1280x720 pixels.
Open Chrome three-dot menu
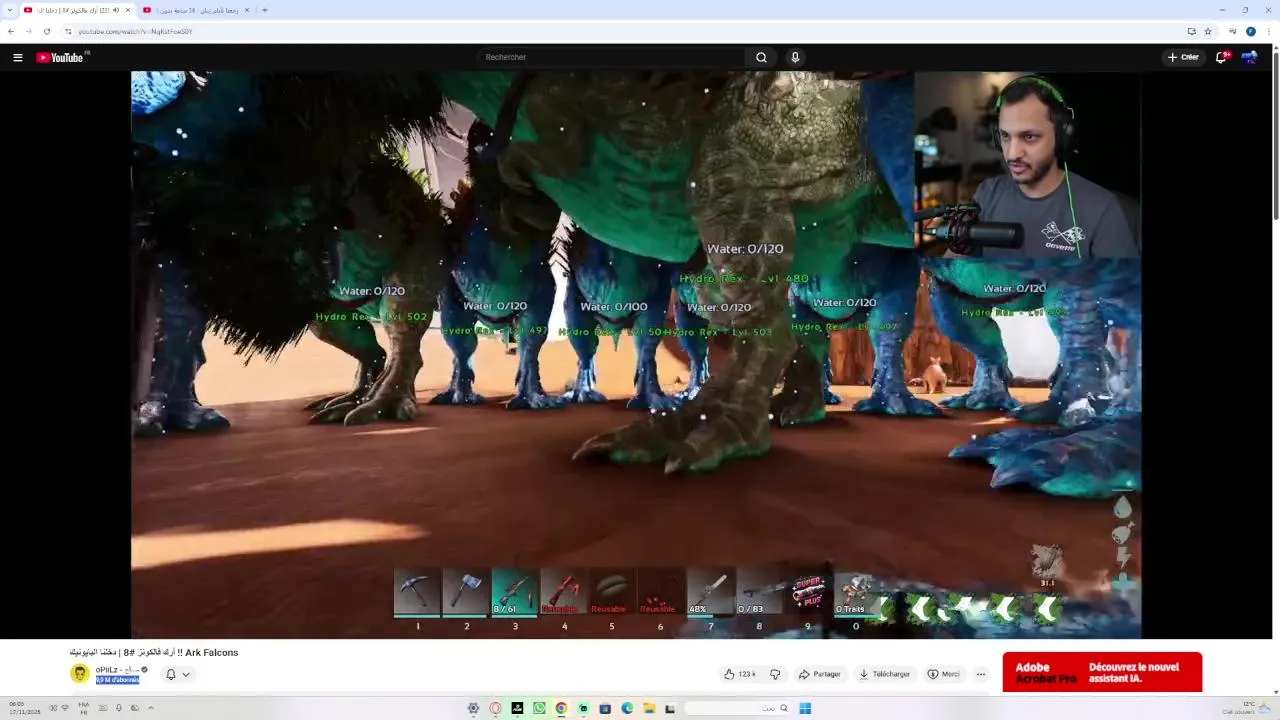(x=1269, y=31)
